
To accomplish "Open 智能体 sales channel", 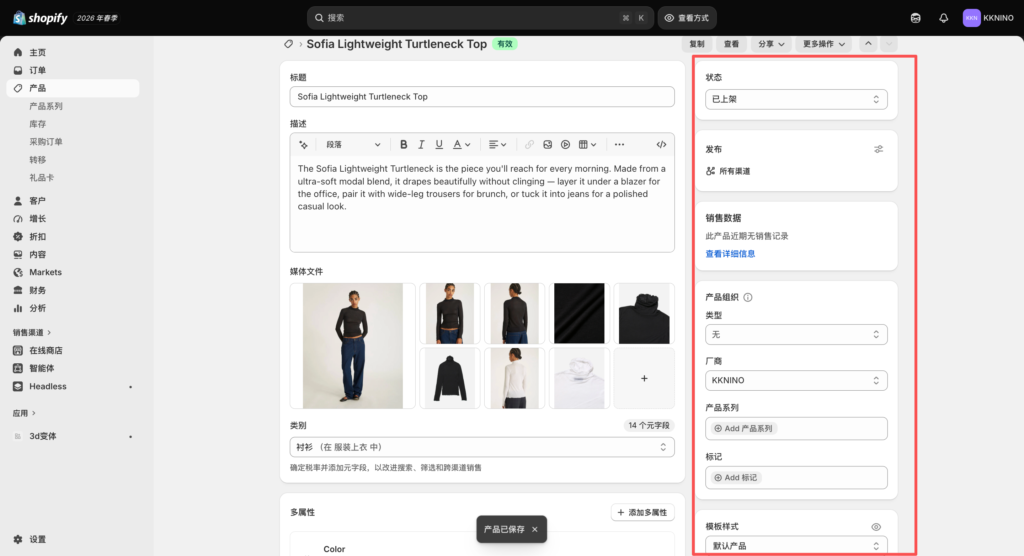I will 72,368.
